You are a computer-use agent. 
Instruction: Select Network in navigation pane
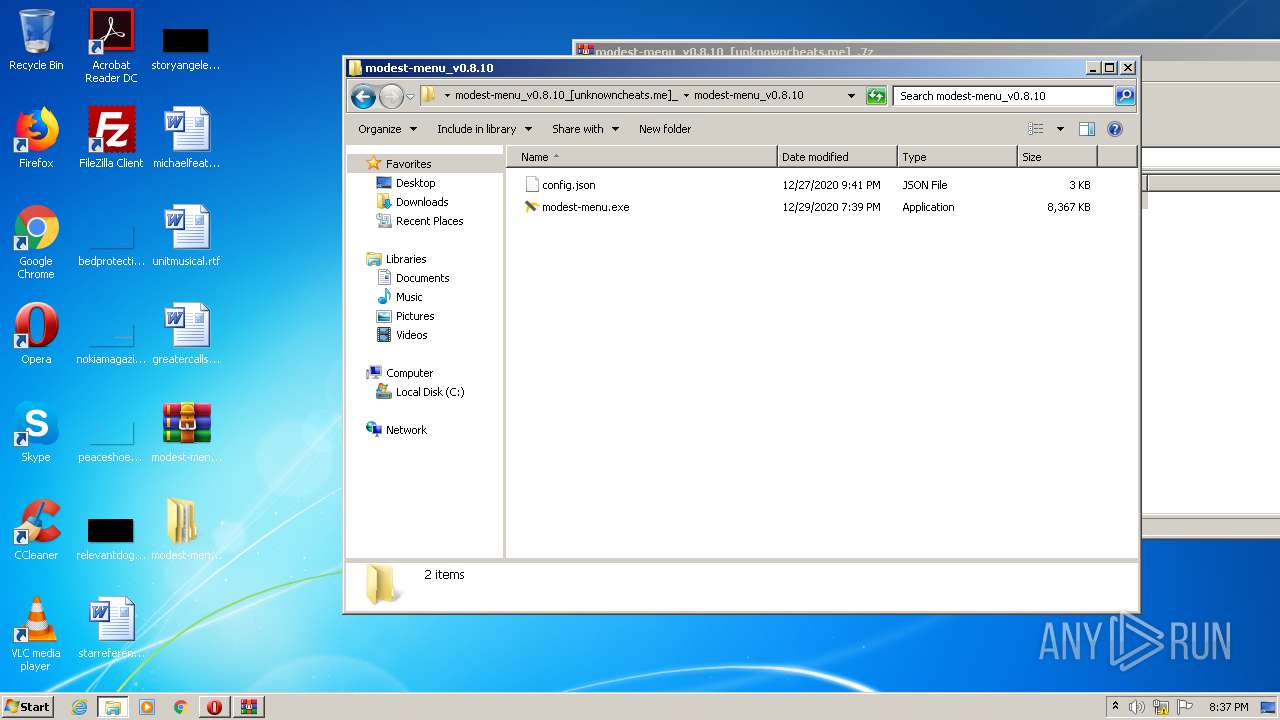point(406,430)
